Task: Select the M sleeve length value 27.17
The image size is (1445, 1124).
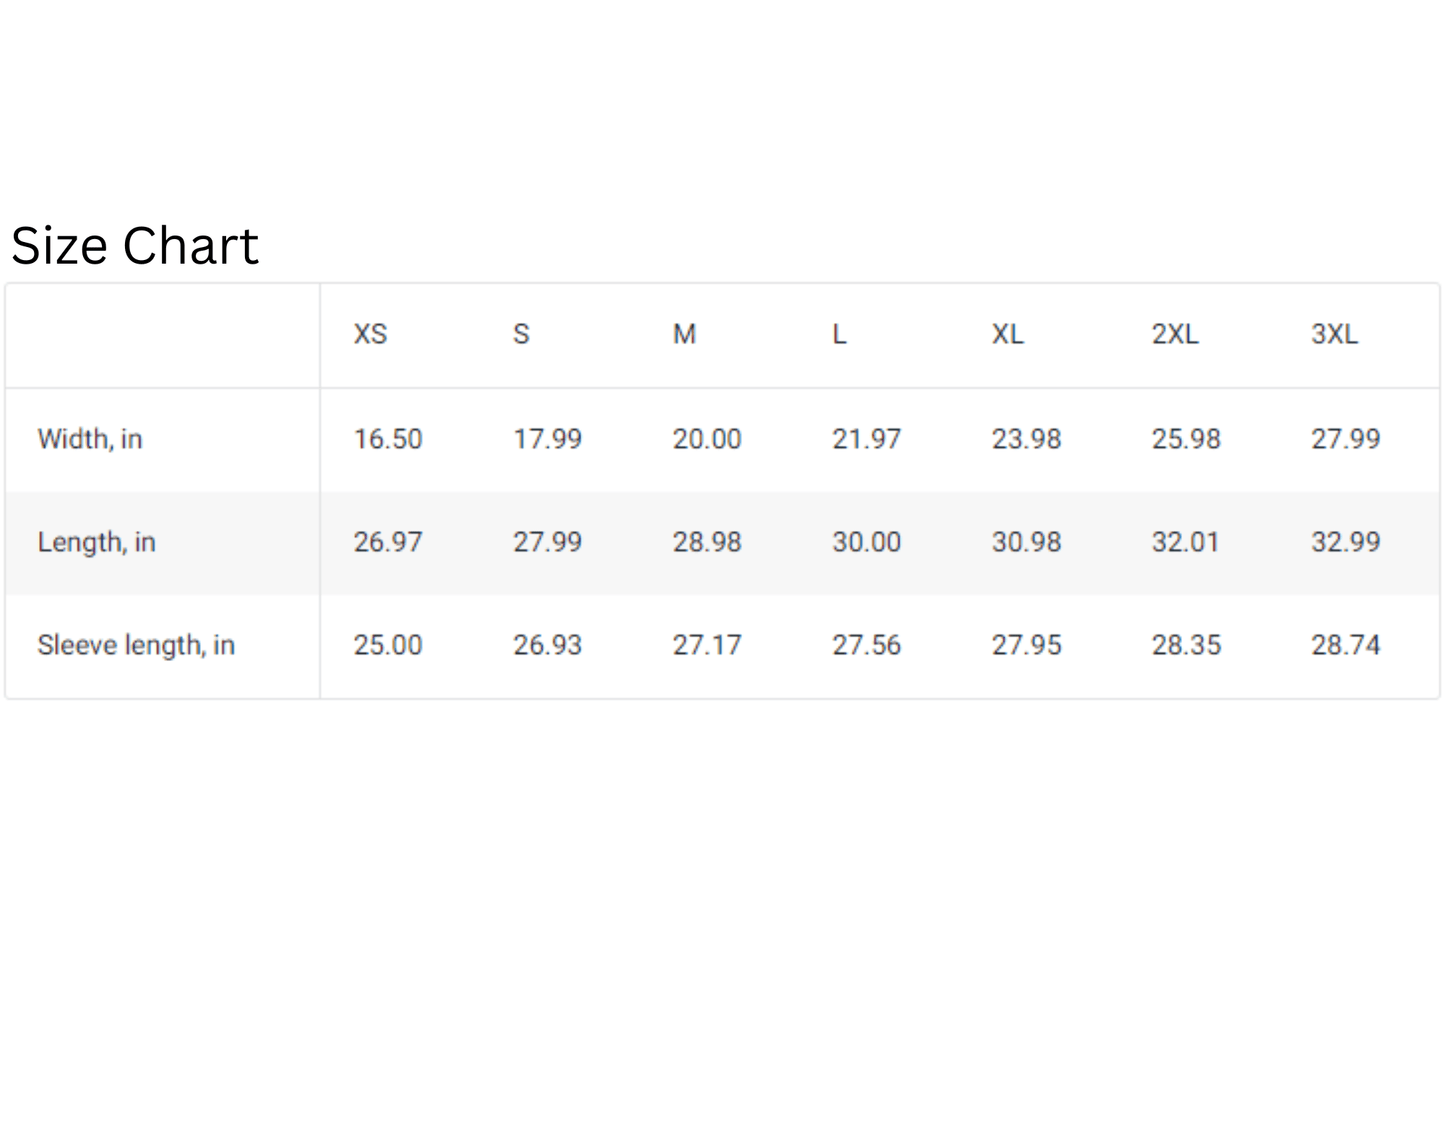Action: pos(707,645)
